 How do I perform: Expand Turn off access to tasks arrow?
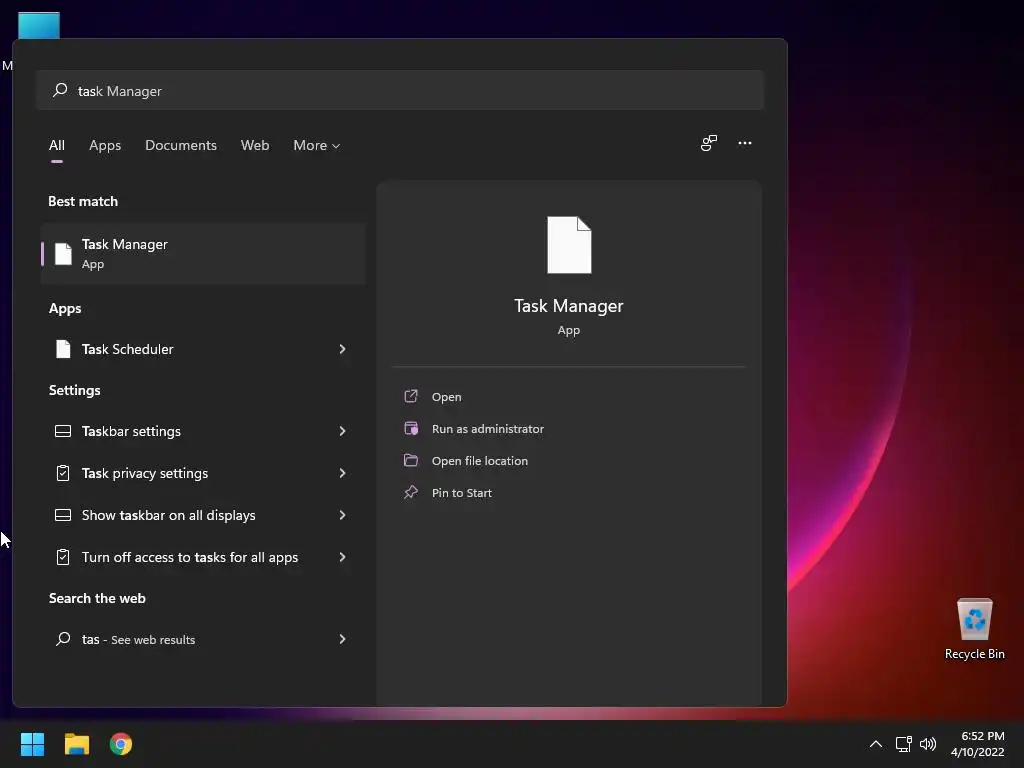coord(342,557)
